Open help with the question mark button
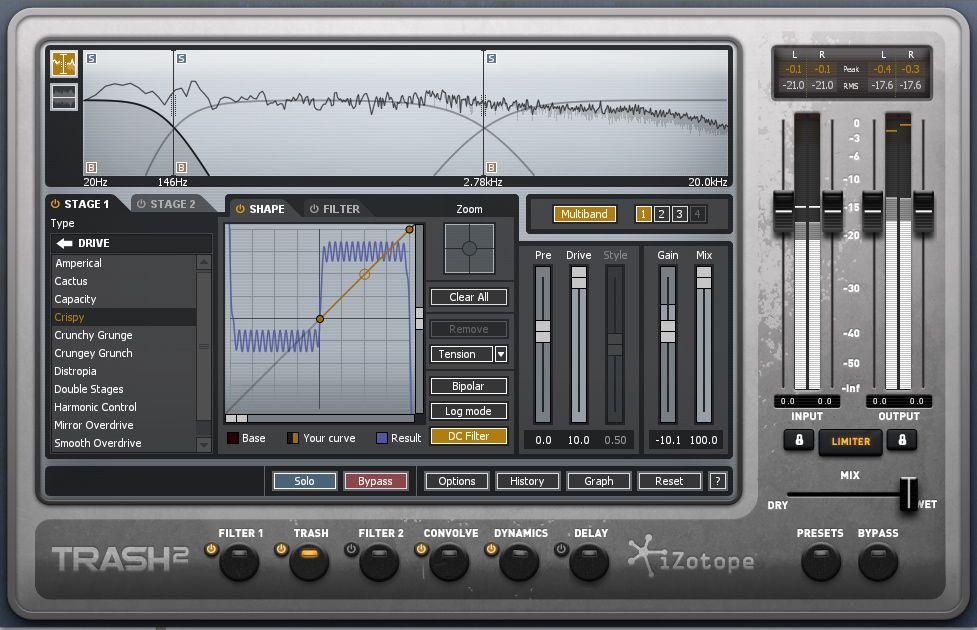The width and height of the screenshot is (977, 630). 718,481
